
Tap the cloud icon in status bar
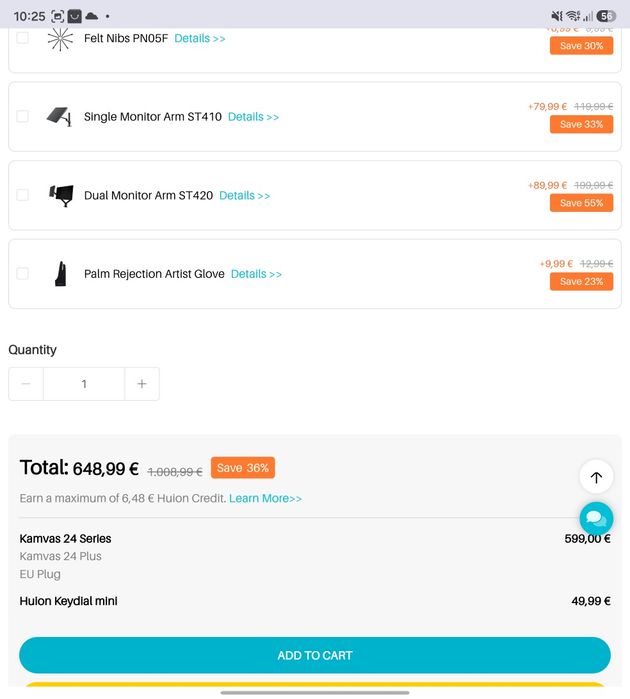(91, 16)
